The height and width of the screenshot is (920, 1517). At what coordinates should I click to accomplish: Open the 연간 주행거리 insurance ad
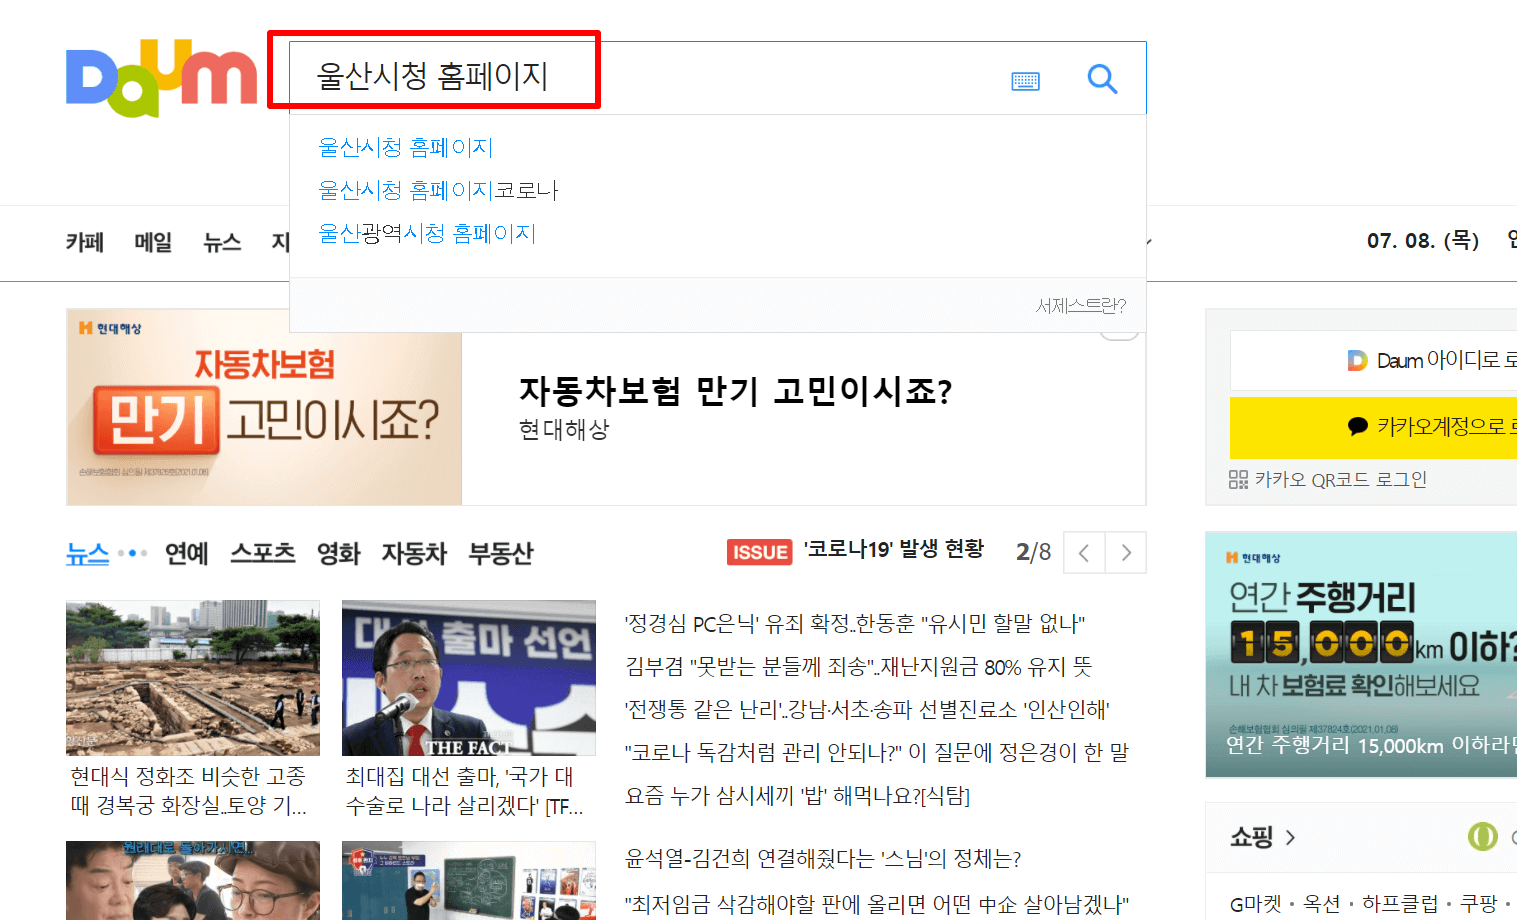pos(1362,654)
